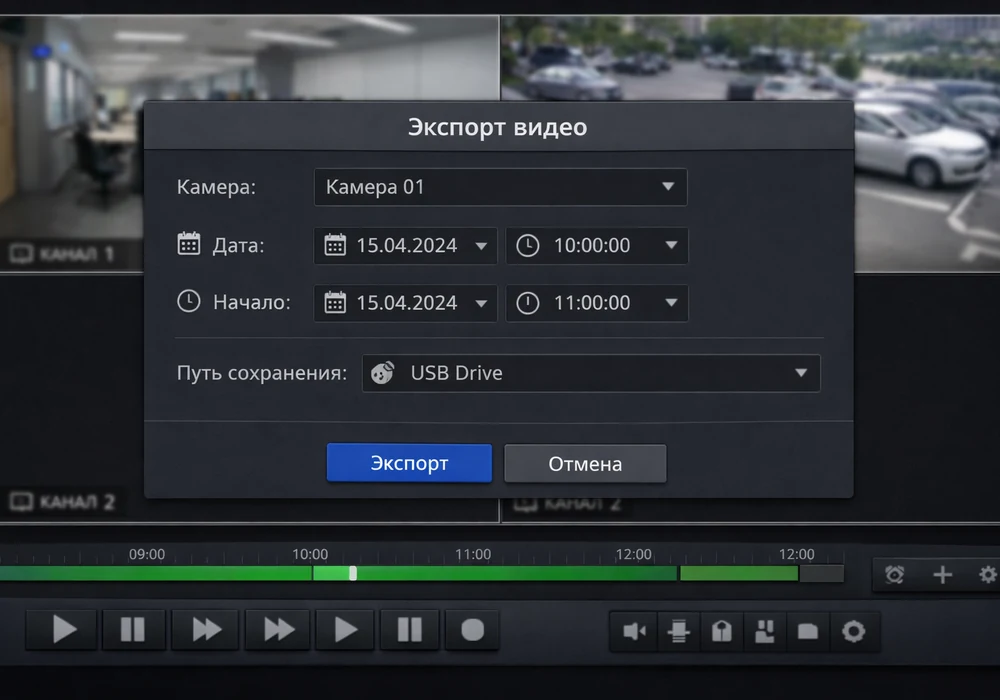This screenshot has width=1000, height=700.
Task: Click the white playhead marker on the timeline
Action: pos(353,573)
